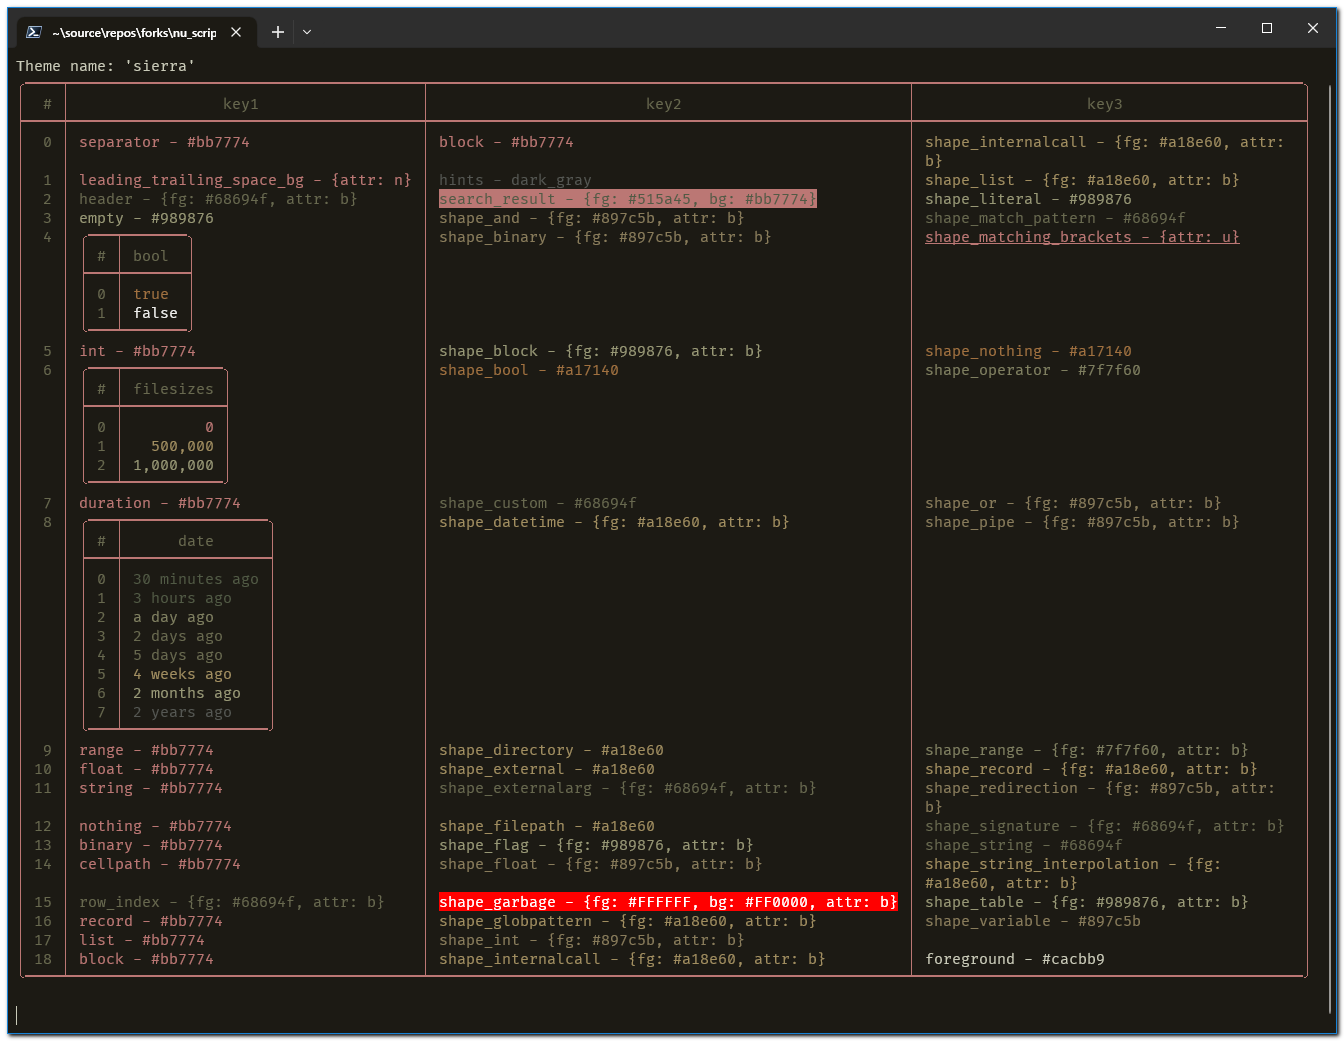Click the key3 column header
This screenshot has width=1344, height=1041.
point(1105,104)
